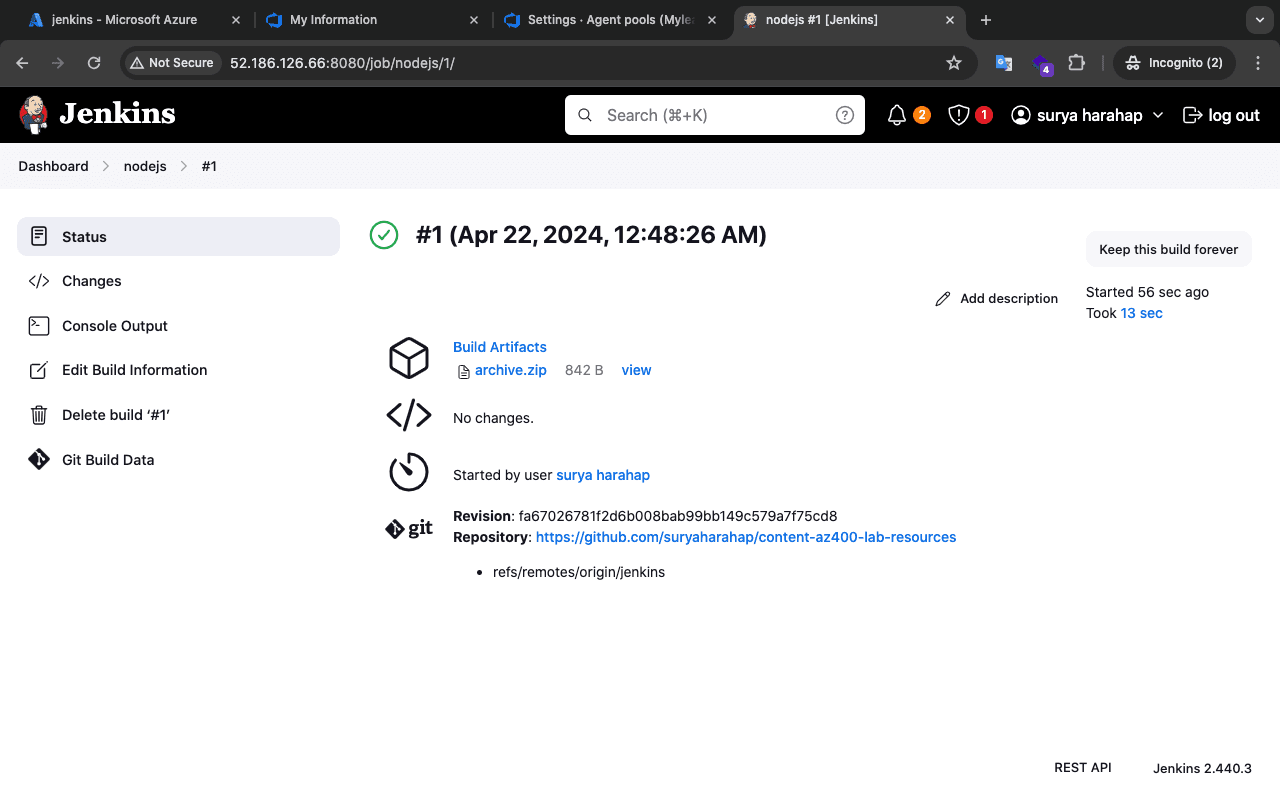
Task: Click the No changes. text
Action: point(493,418)
